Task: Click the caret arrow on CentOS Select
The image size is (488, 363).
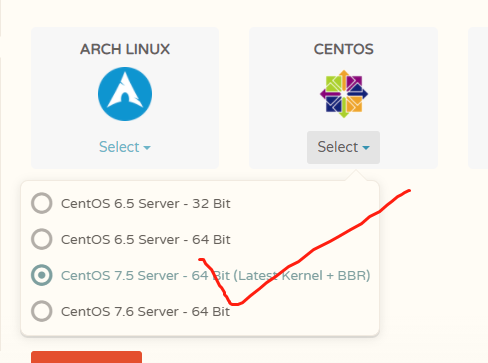Action: (x=366, y=148)
